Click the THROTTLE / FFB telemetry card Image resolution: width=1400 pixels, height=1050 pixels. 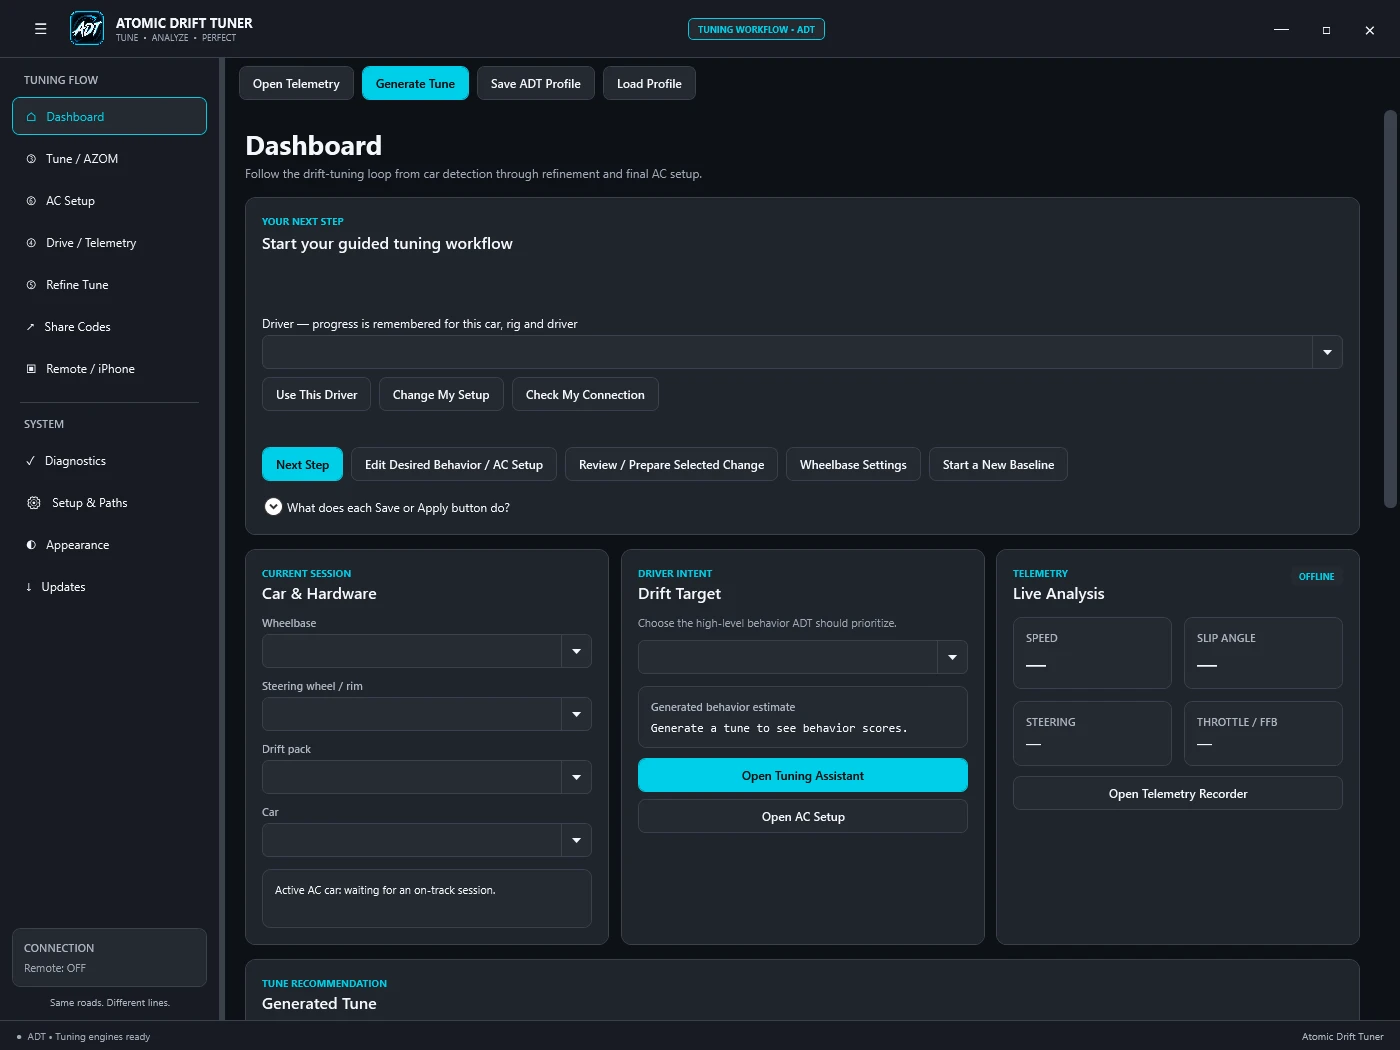[1263, 733]
